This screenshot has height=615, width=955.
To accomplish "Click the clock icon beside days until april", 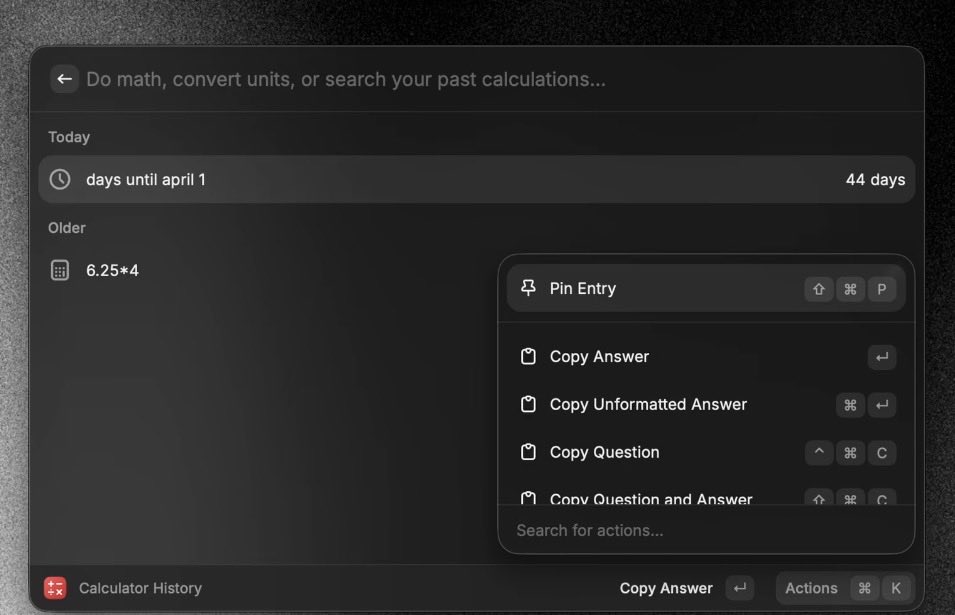I will pyautogui.click(x=60, y=180).
